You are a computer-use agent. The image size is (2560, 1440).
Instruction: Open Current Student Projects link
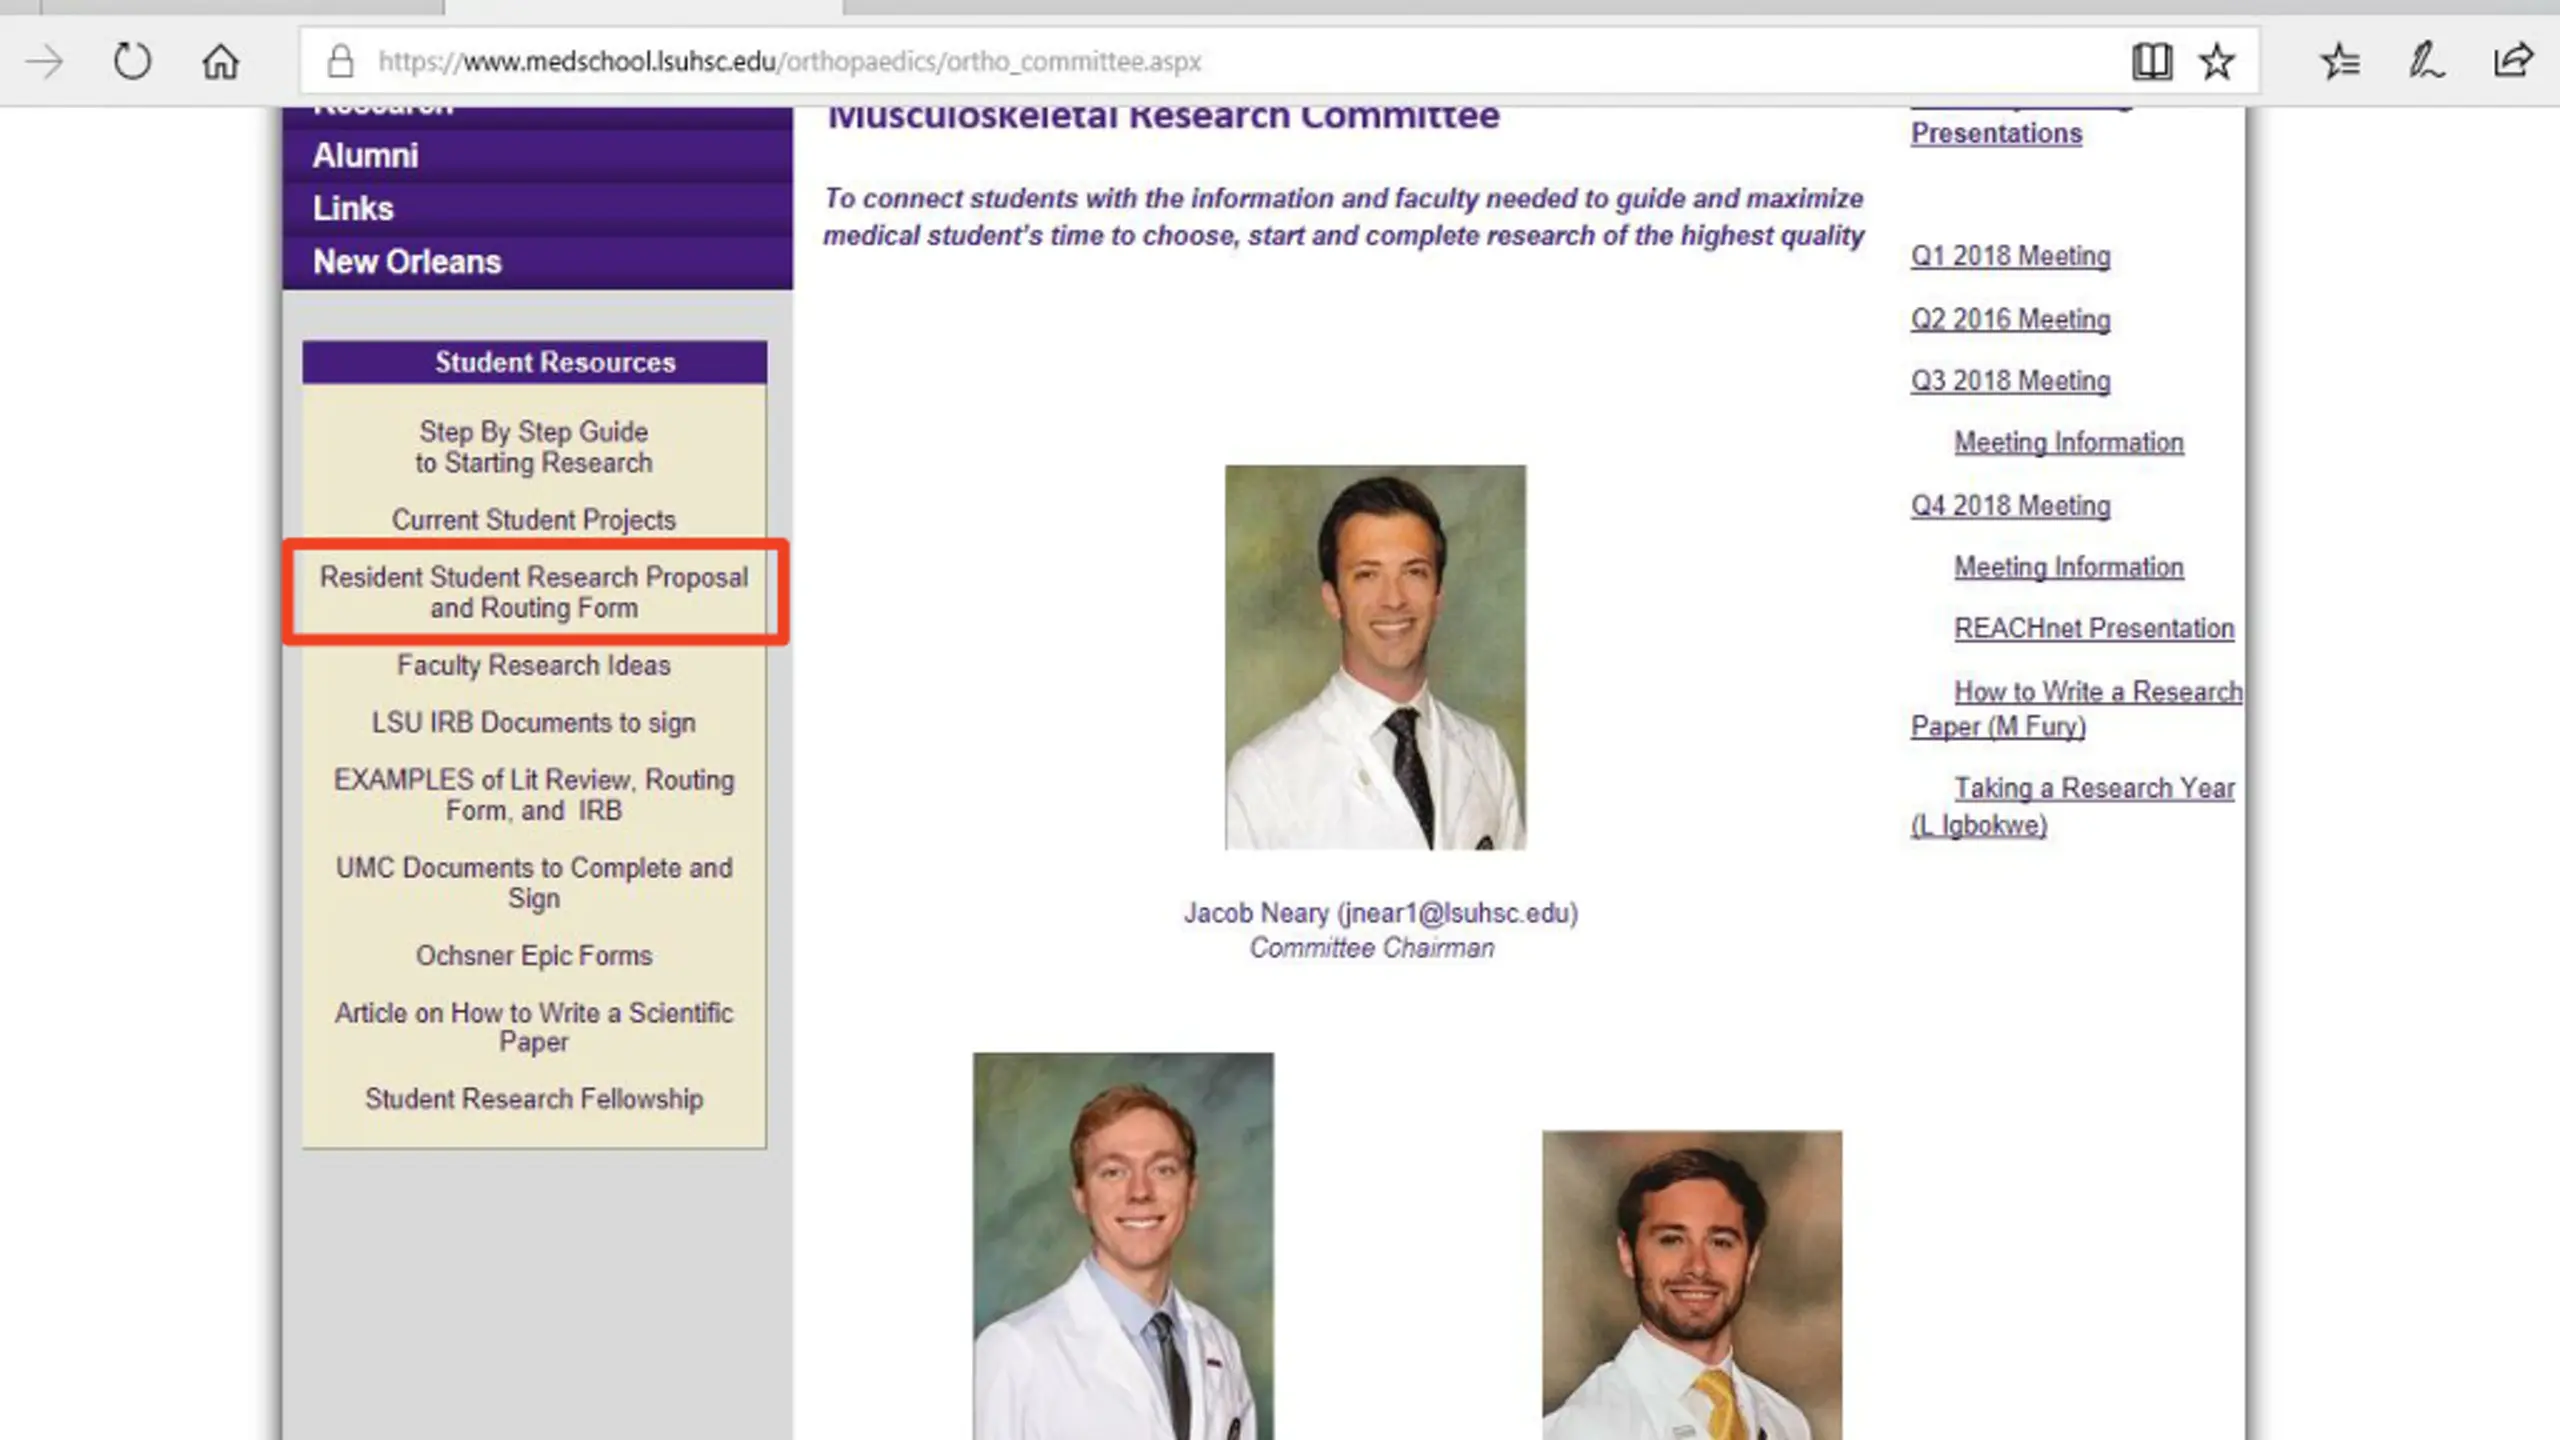(534, 520)
